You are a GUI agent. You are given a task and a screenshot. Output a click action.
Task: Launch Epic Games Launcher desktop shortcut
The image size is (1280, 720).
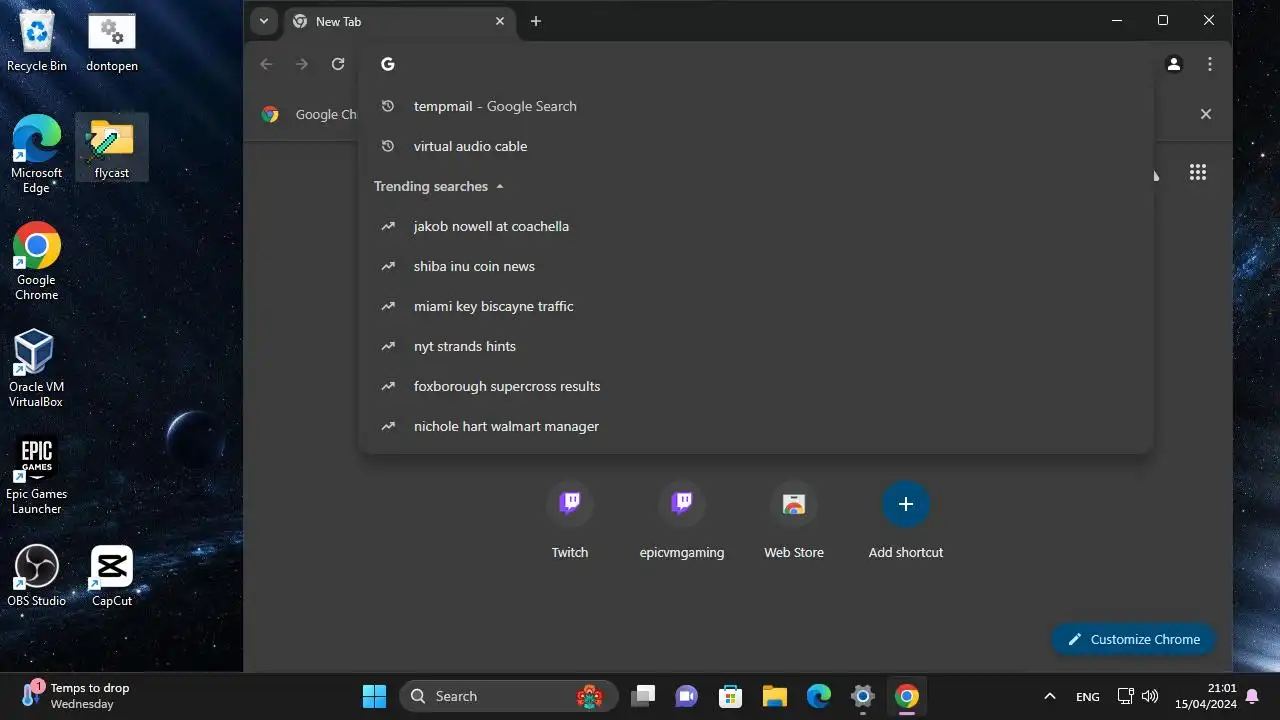click(x=37, y=475)
